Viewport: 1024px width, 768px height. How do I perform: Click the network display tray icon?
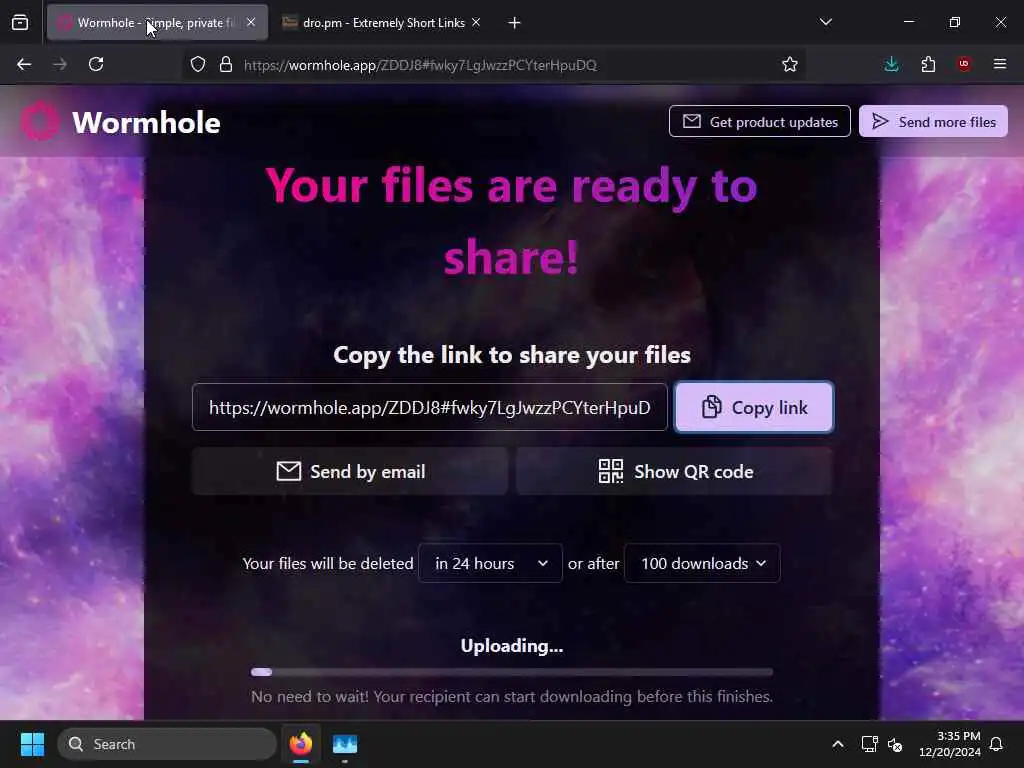pos(869,744)
